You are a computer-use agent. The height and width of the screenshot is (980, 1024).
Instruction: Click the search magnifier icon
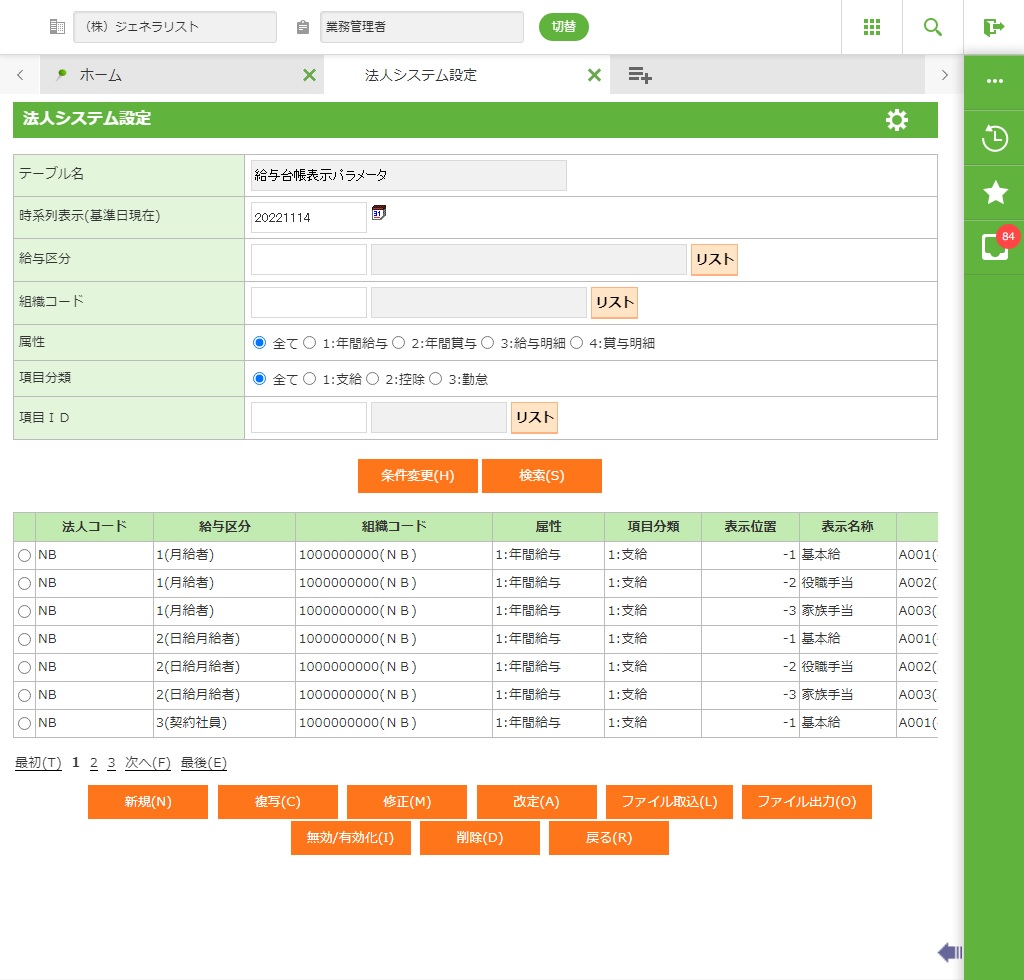tap(933, 27)
